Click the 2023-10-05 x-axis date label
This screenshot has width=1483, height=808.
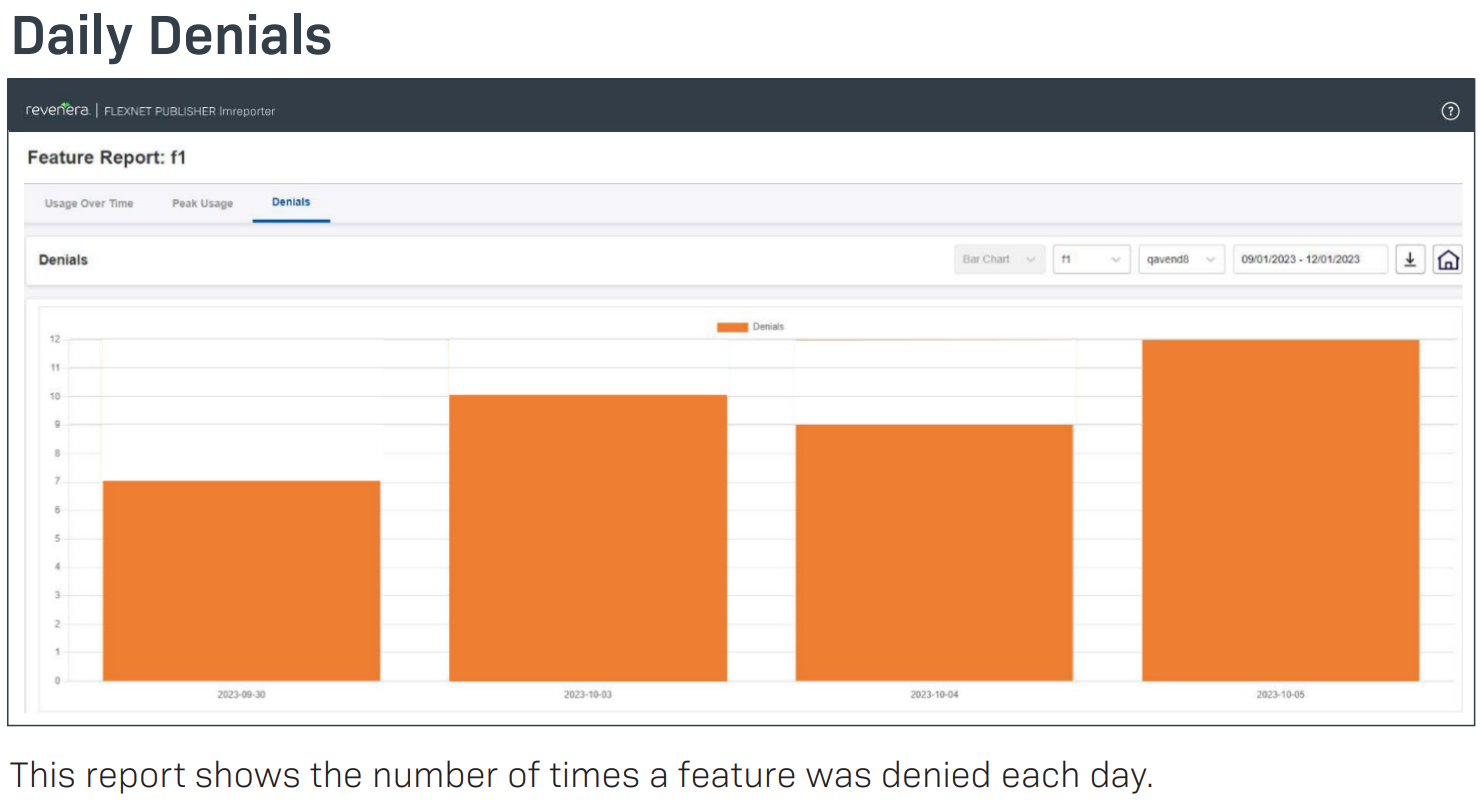[1280, 694]
